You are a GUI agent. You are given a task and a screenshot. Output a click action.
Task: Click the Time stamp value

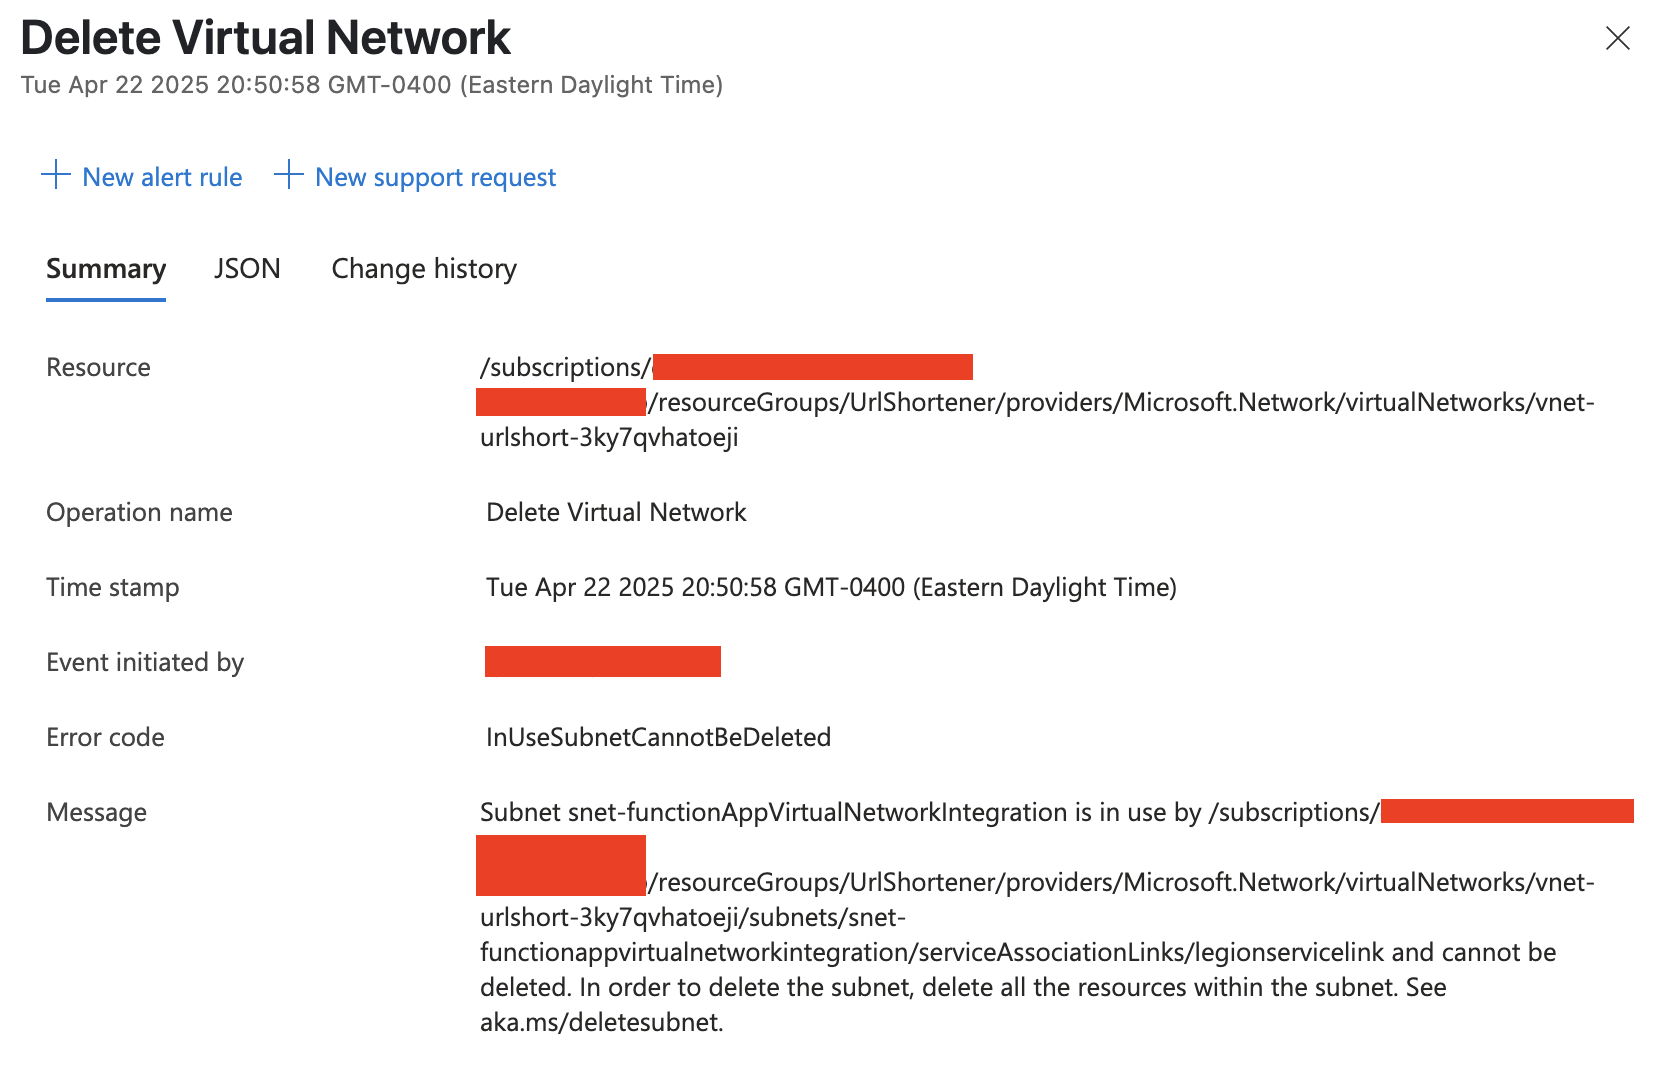click(830, 587)
